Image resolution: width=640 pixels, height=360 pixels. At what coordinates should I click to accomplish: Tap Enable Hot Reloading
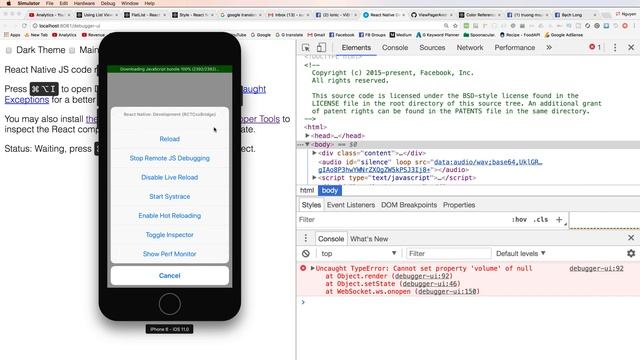click(x=170, y=216)
